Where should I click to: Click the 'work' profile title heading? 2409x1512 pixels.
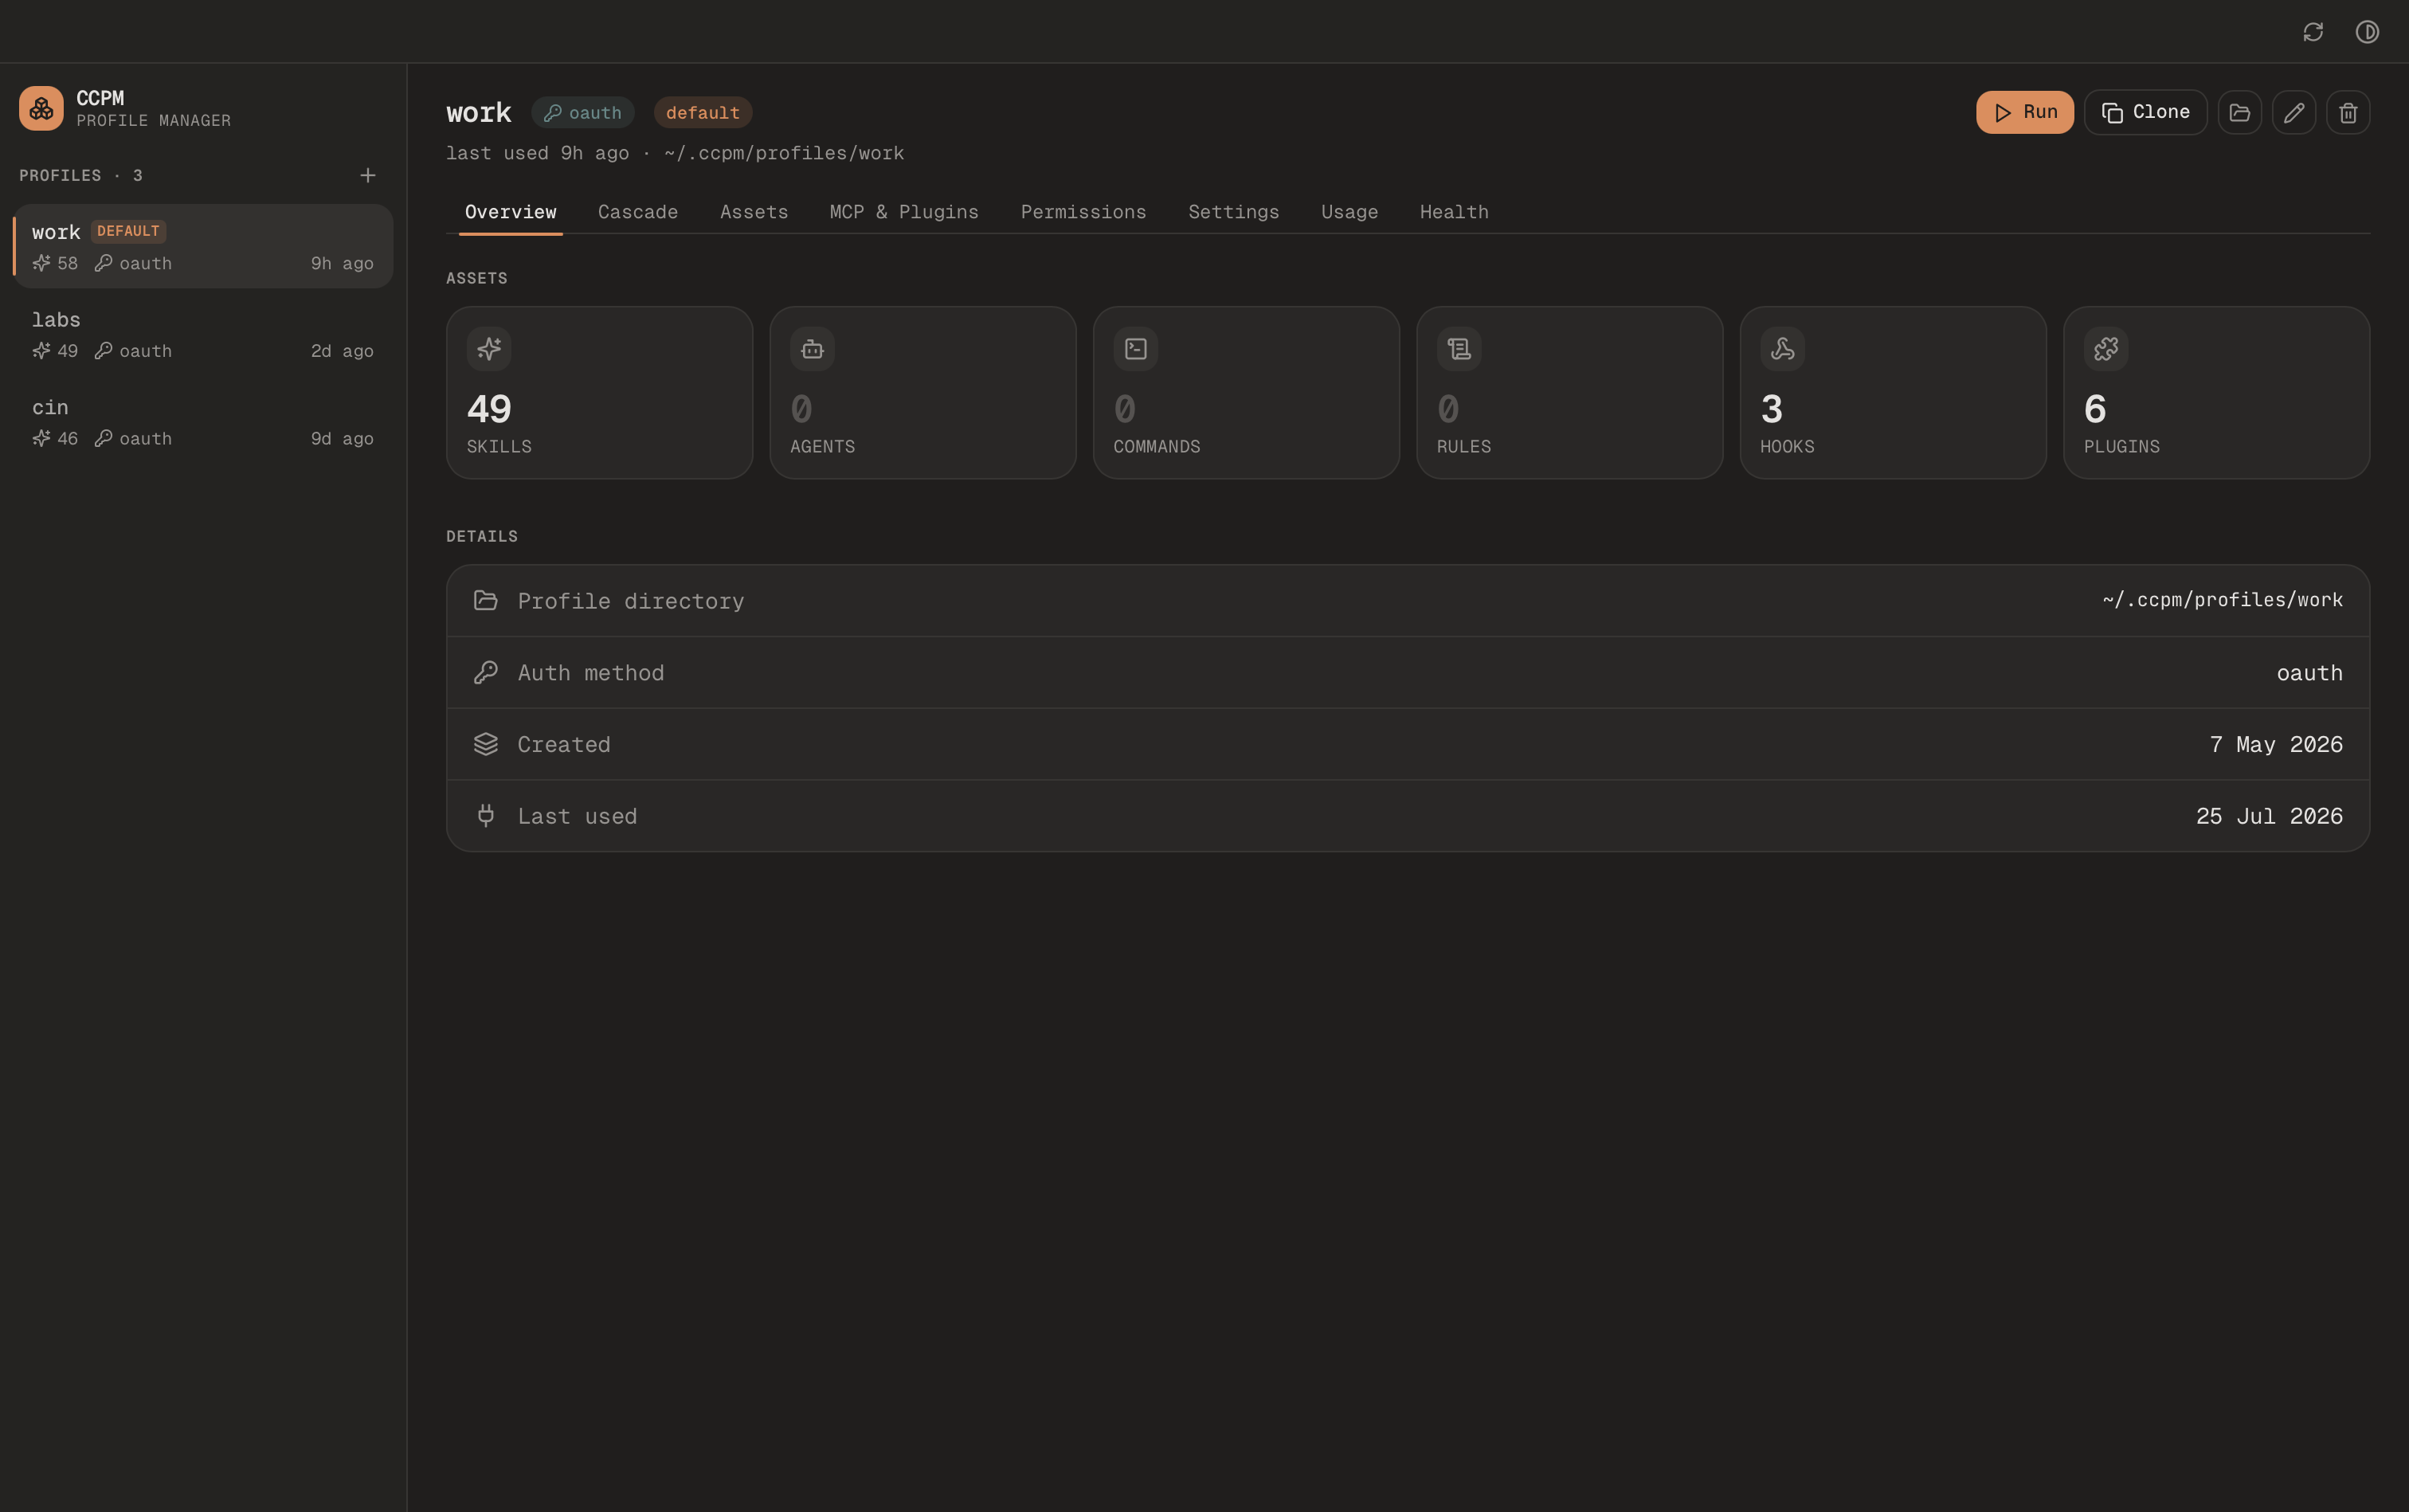pos(479,113)
